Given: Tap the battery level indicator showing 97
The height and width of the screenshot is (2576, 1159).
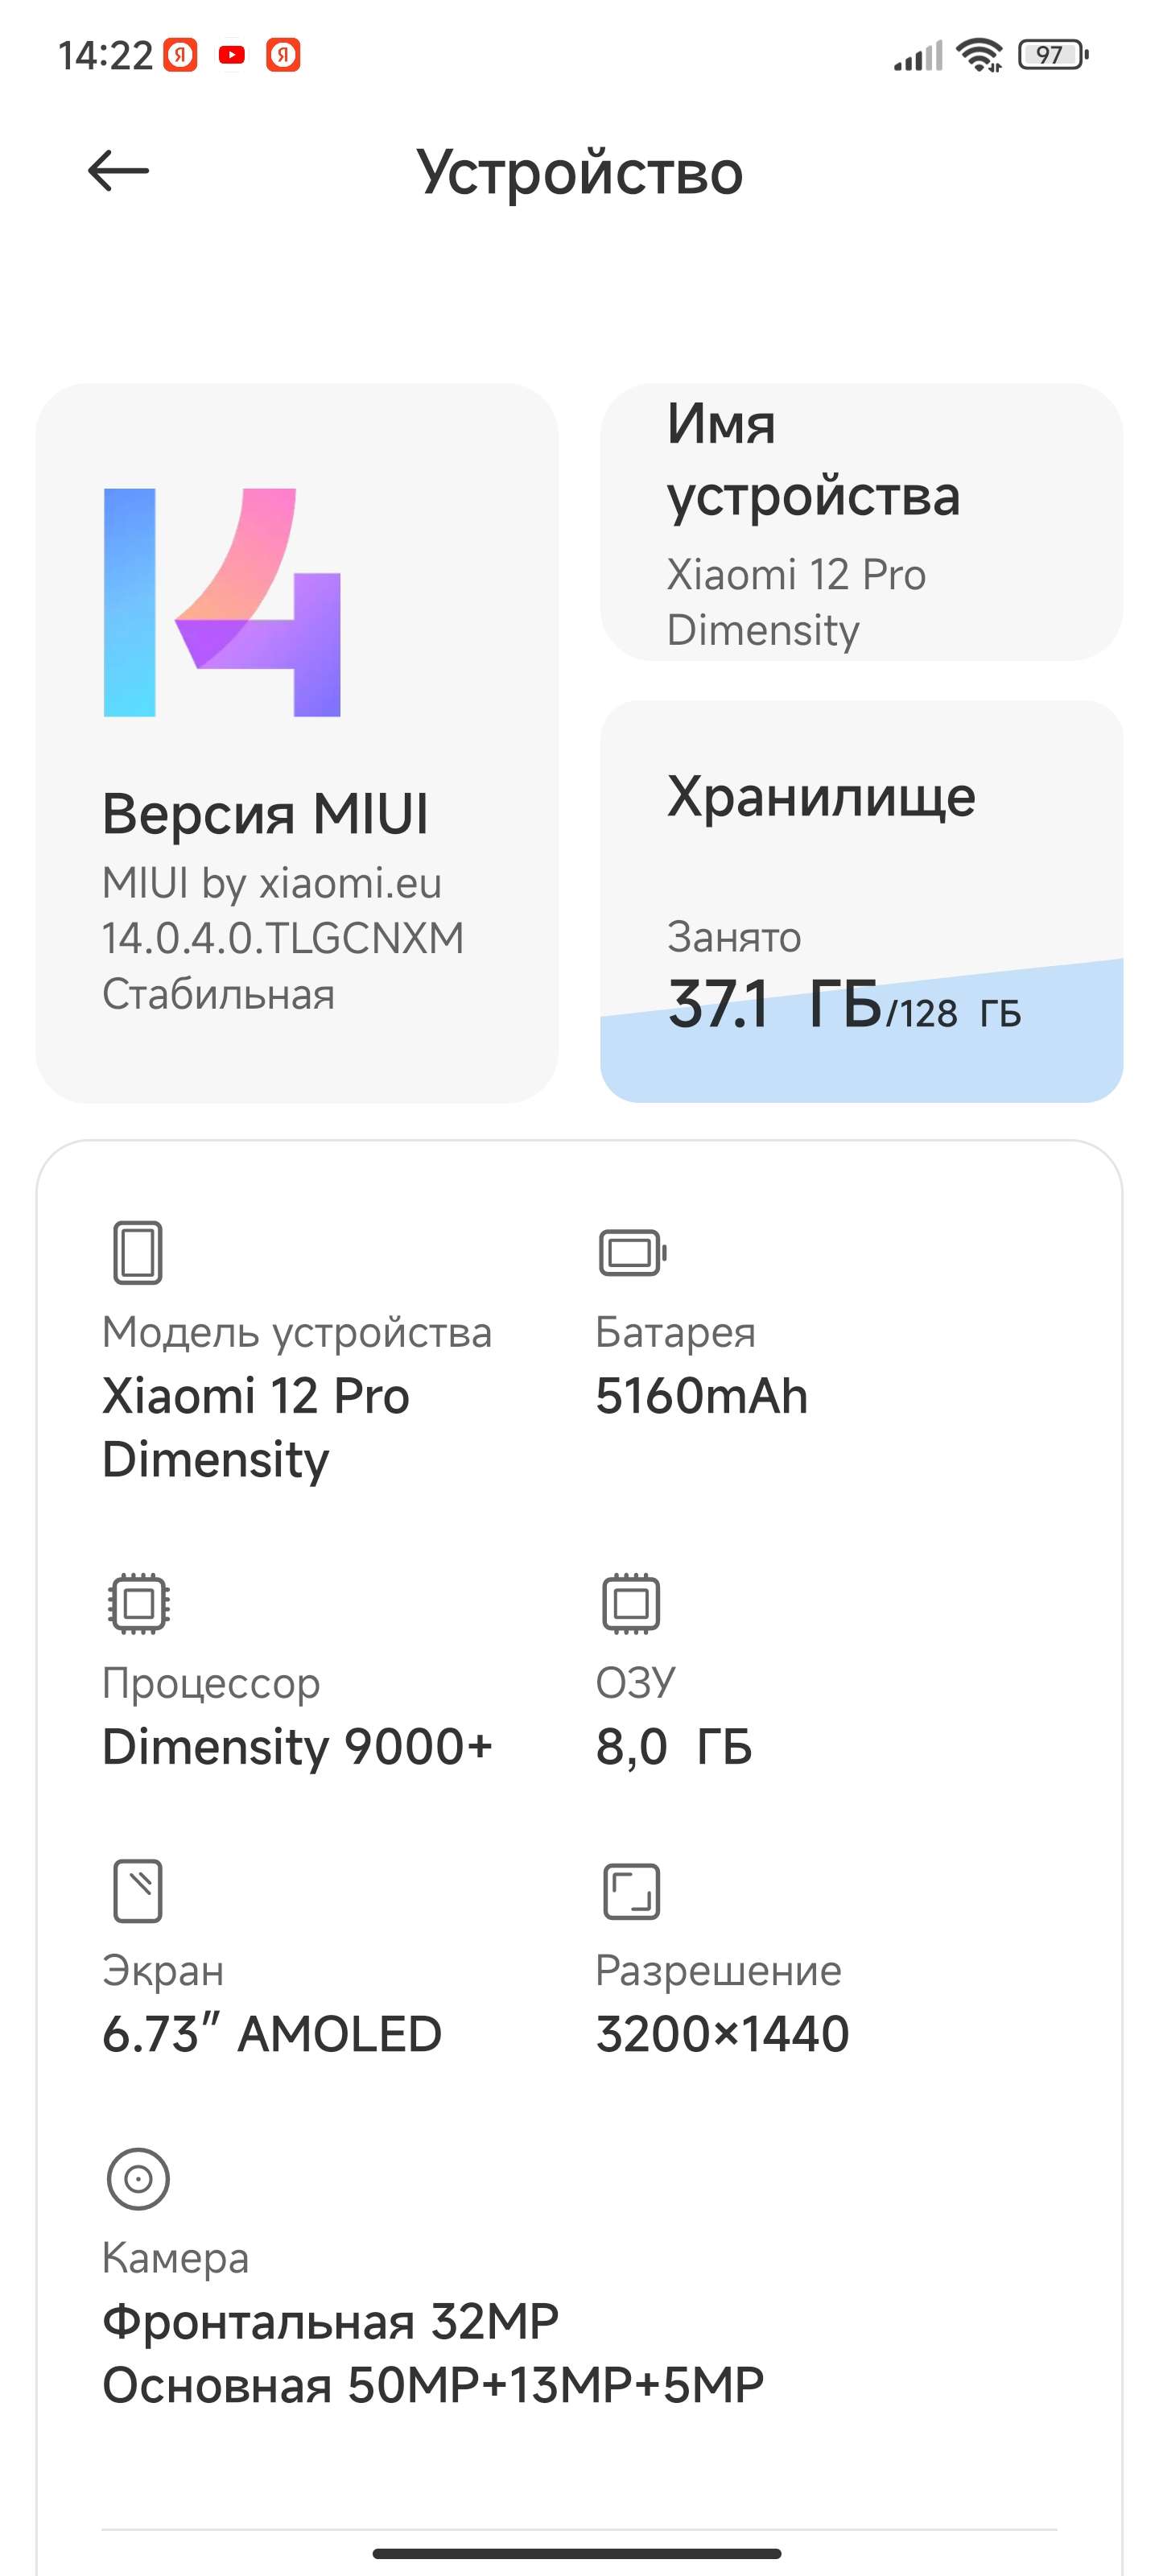Looking at the screenshot, I should pos(1051,55).
